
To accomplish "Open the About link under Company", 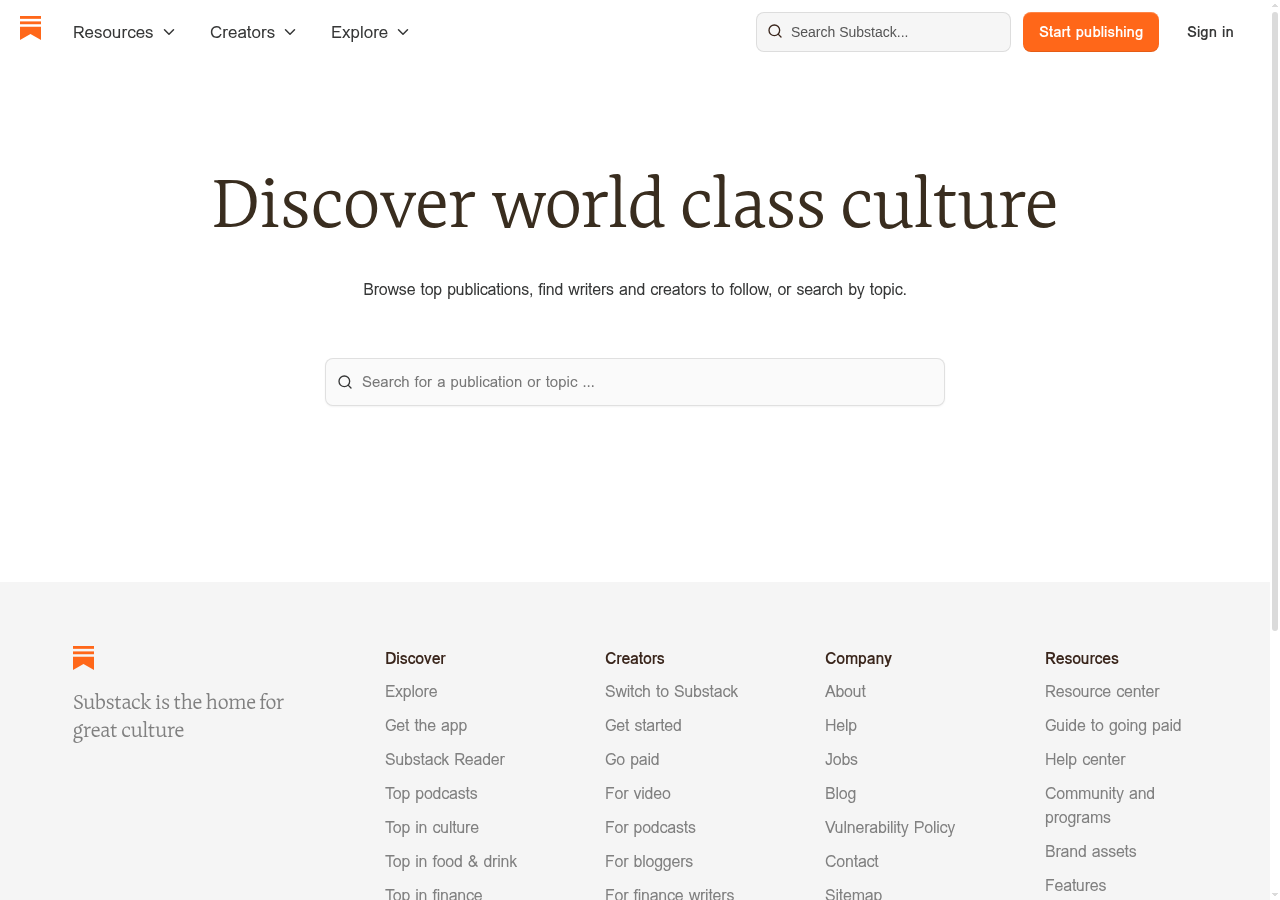I will [845, 691].
